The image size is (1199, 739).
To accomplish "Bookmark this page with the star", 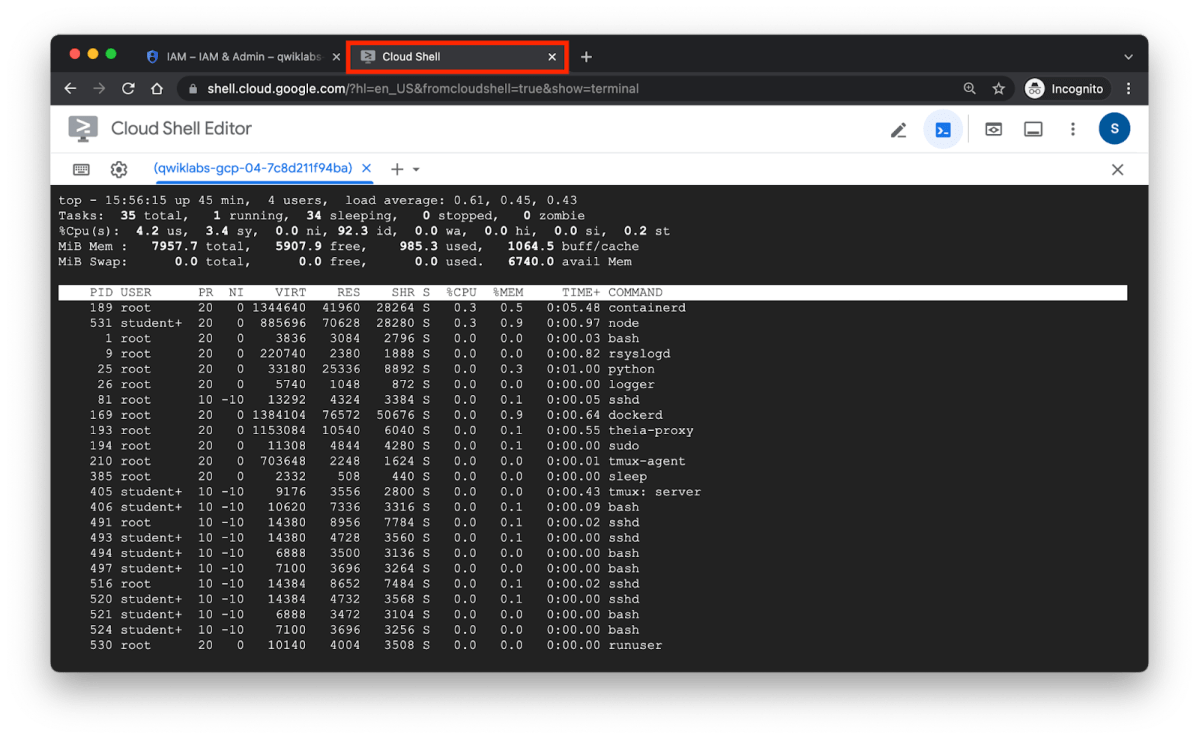I will tap(999, 89).
